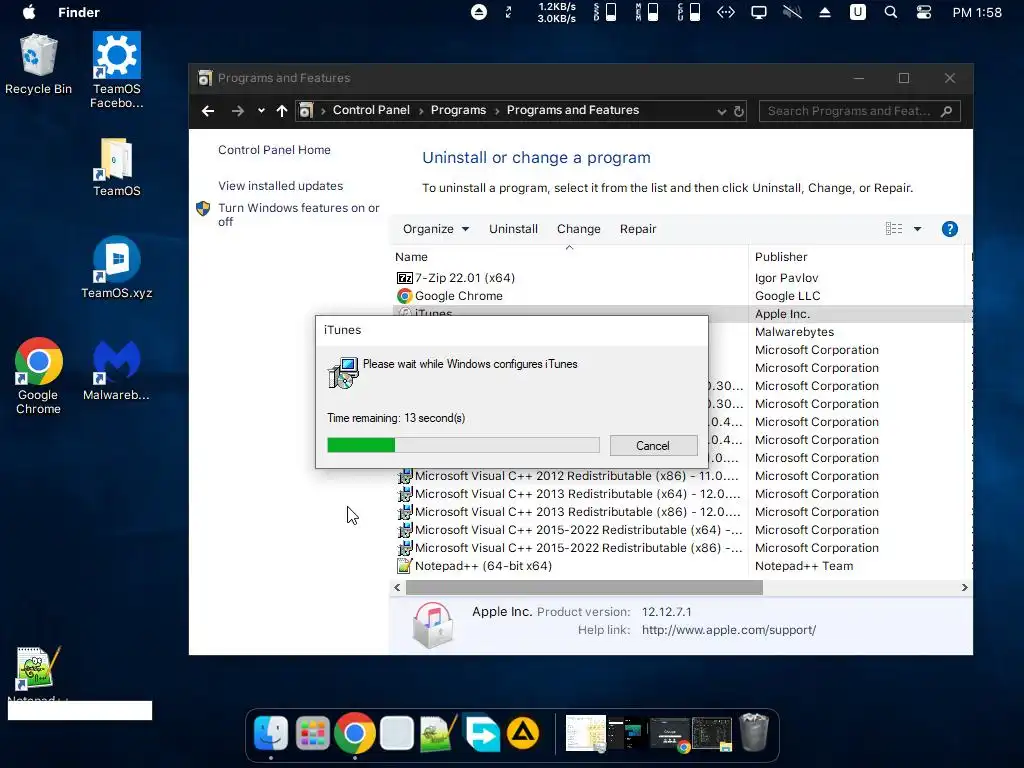Launch Chrome from the dock
This screenshot has width=1024, height=768.
[x=355, y=733]
